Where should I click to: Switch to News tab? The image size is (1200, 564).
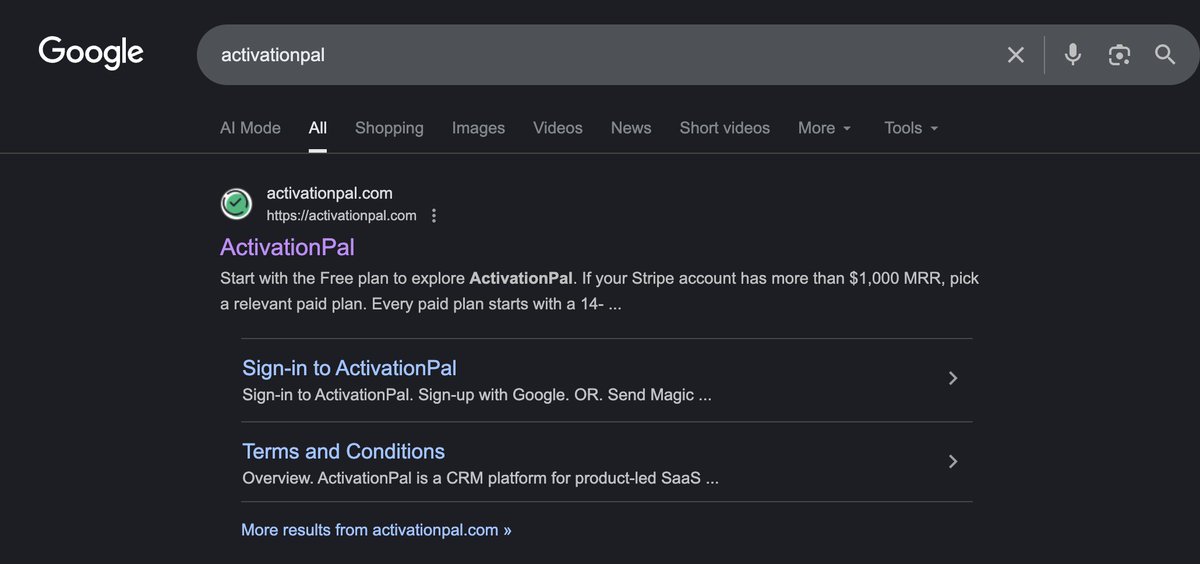tap(631, 128)
